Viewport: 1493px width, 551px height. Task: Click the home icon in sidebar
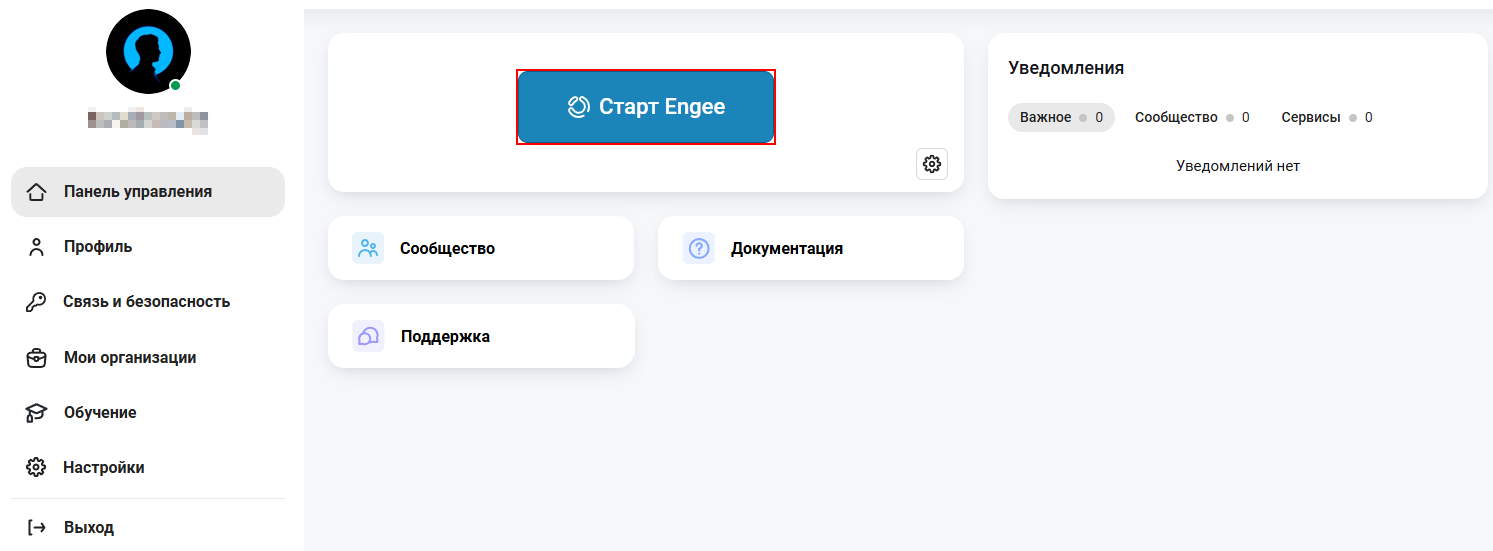tap(37, 192)
